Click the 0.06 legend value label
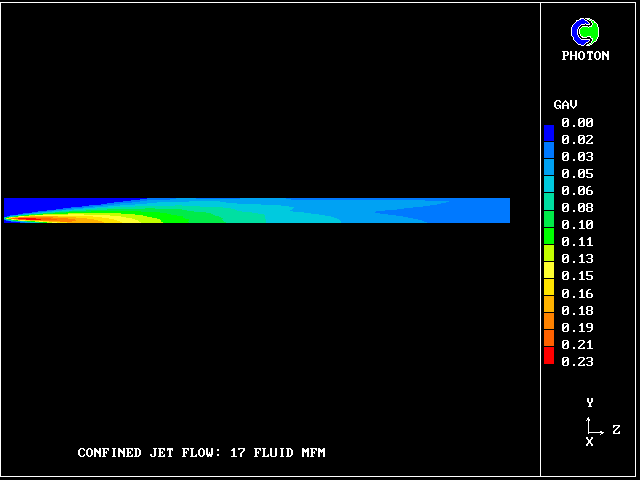The width and height of the screenshot is (640, 480). pos(577,191)
